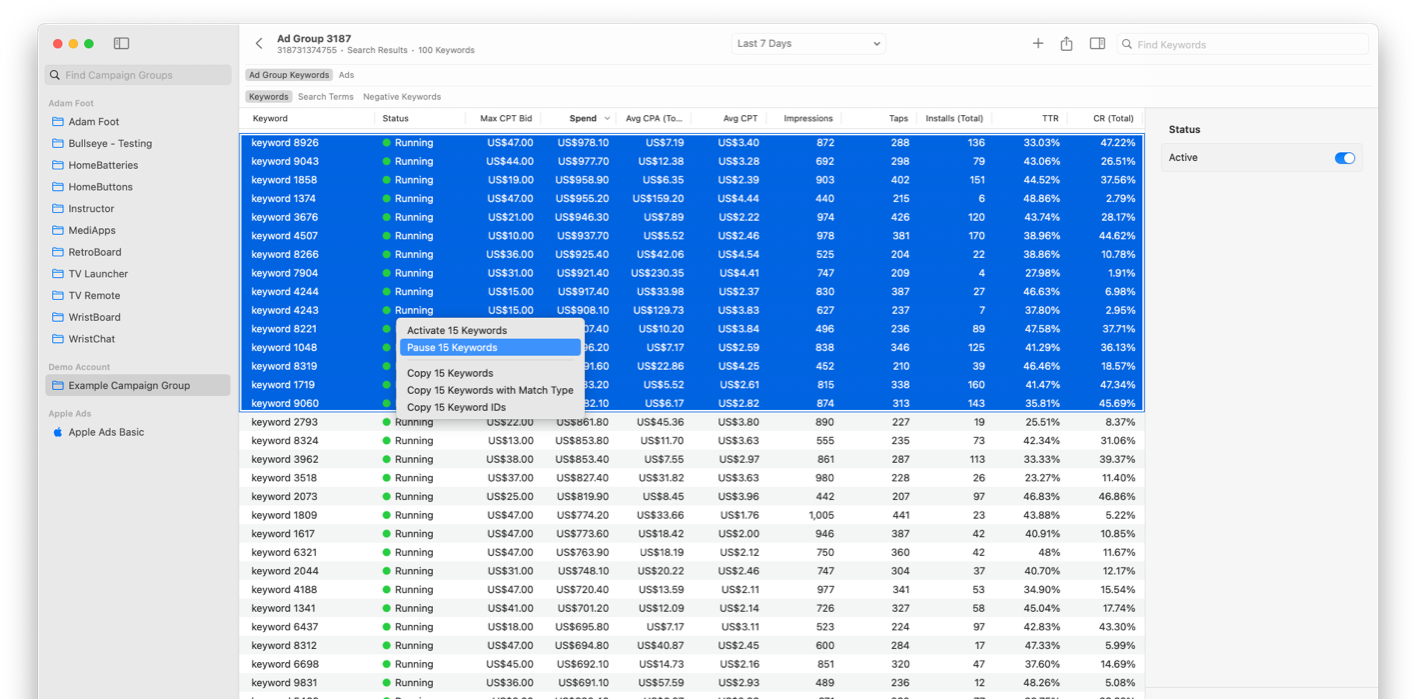Viewport: 1416px width, 699px height.
Task: Go back using the chevron arrow
Action: click(x=259, y=44)
